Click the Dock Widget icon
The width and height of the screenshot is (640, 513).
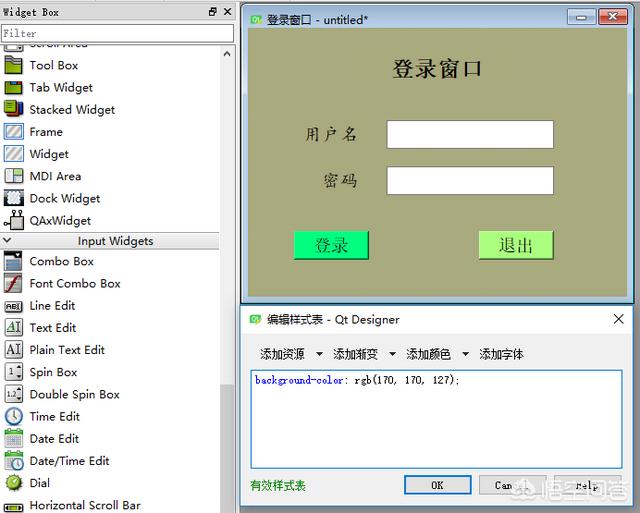pos(13,198)
